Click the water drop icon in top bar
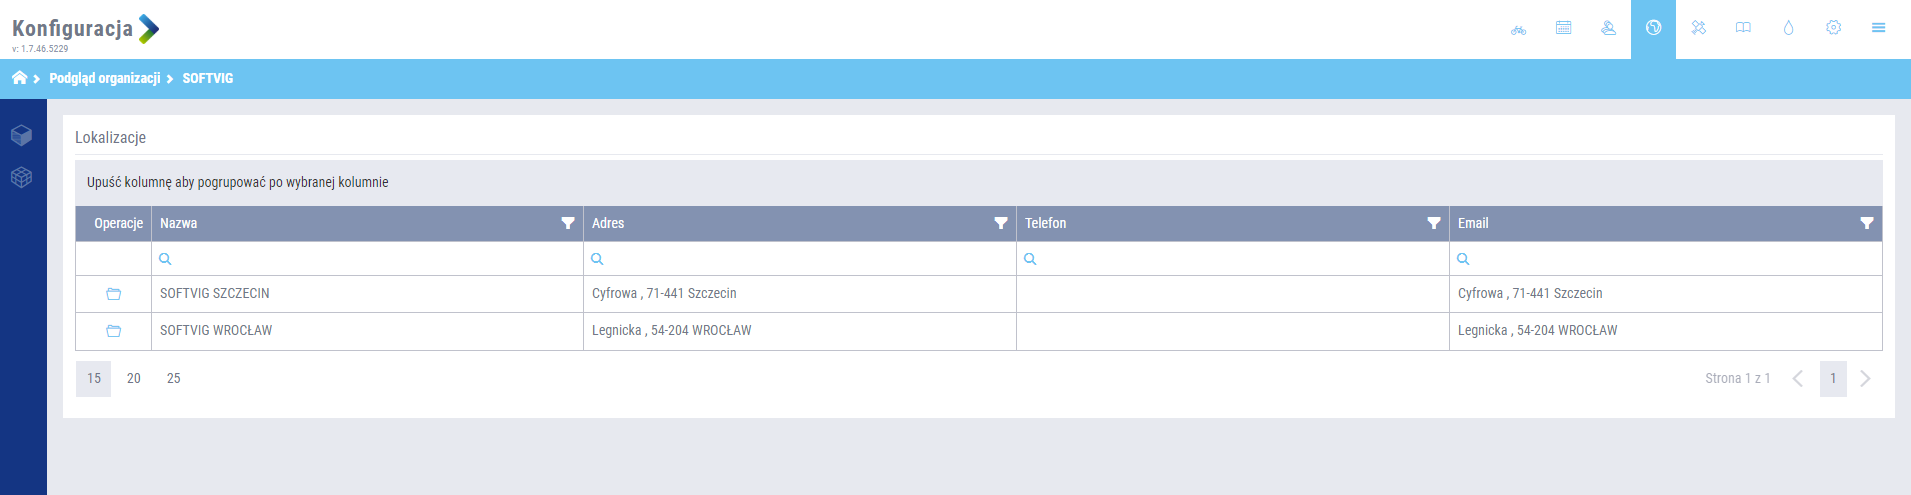Image resolution: width=1911 pixels, height=495 pixels. (x=1788, y=28)
